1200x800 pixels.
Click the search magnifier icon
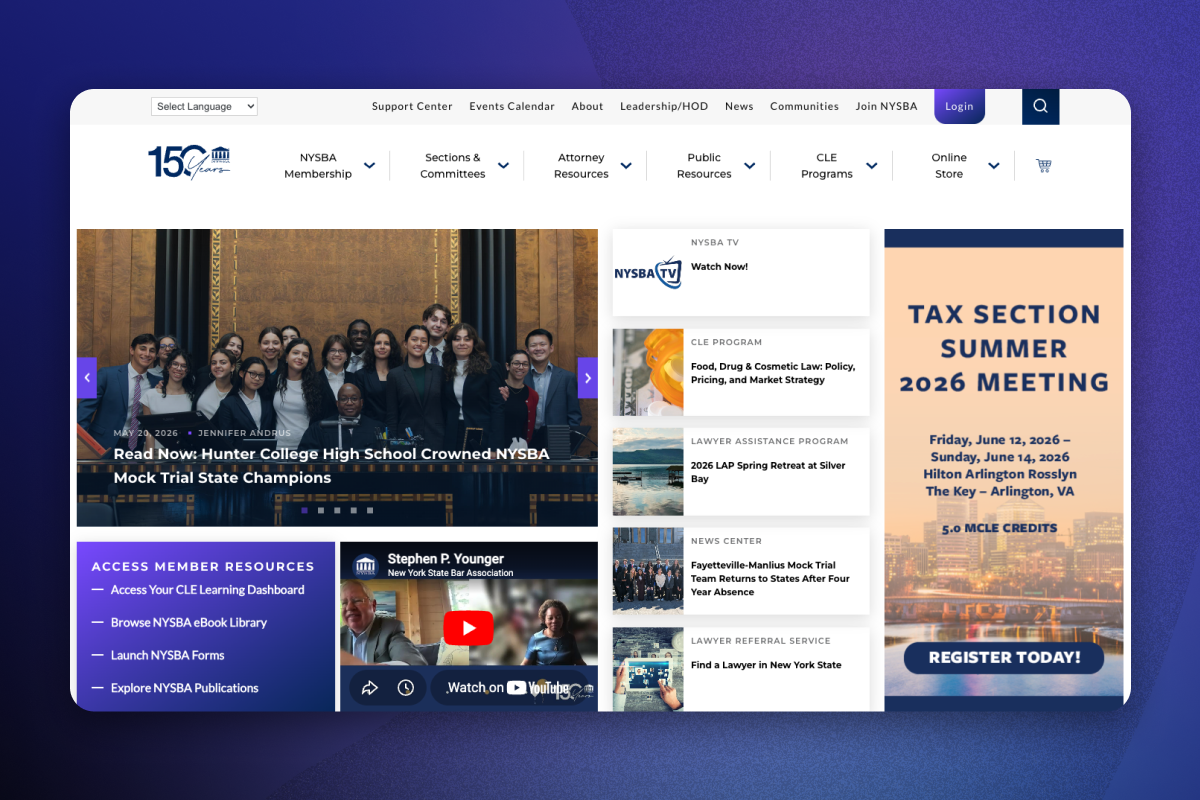(1040, 106)
